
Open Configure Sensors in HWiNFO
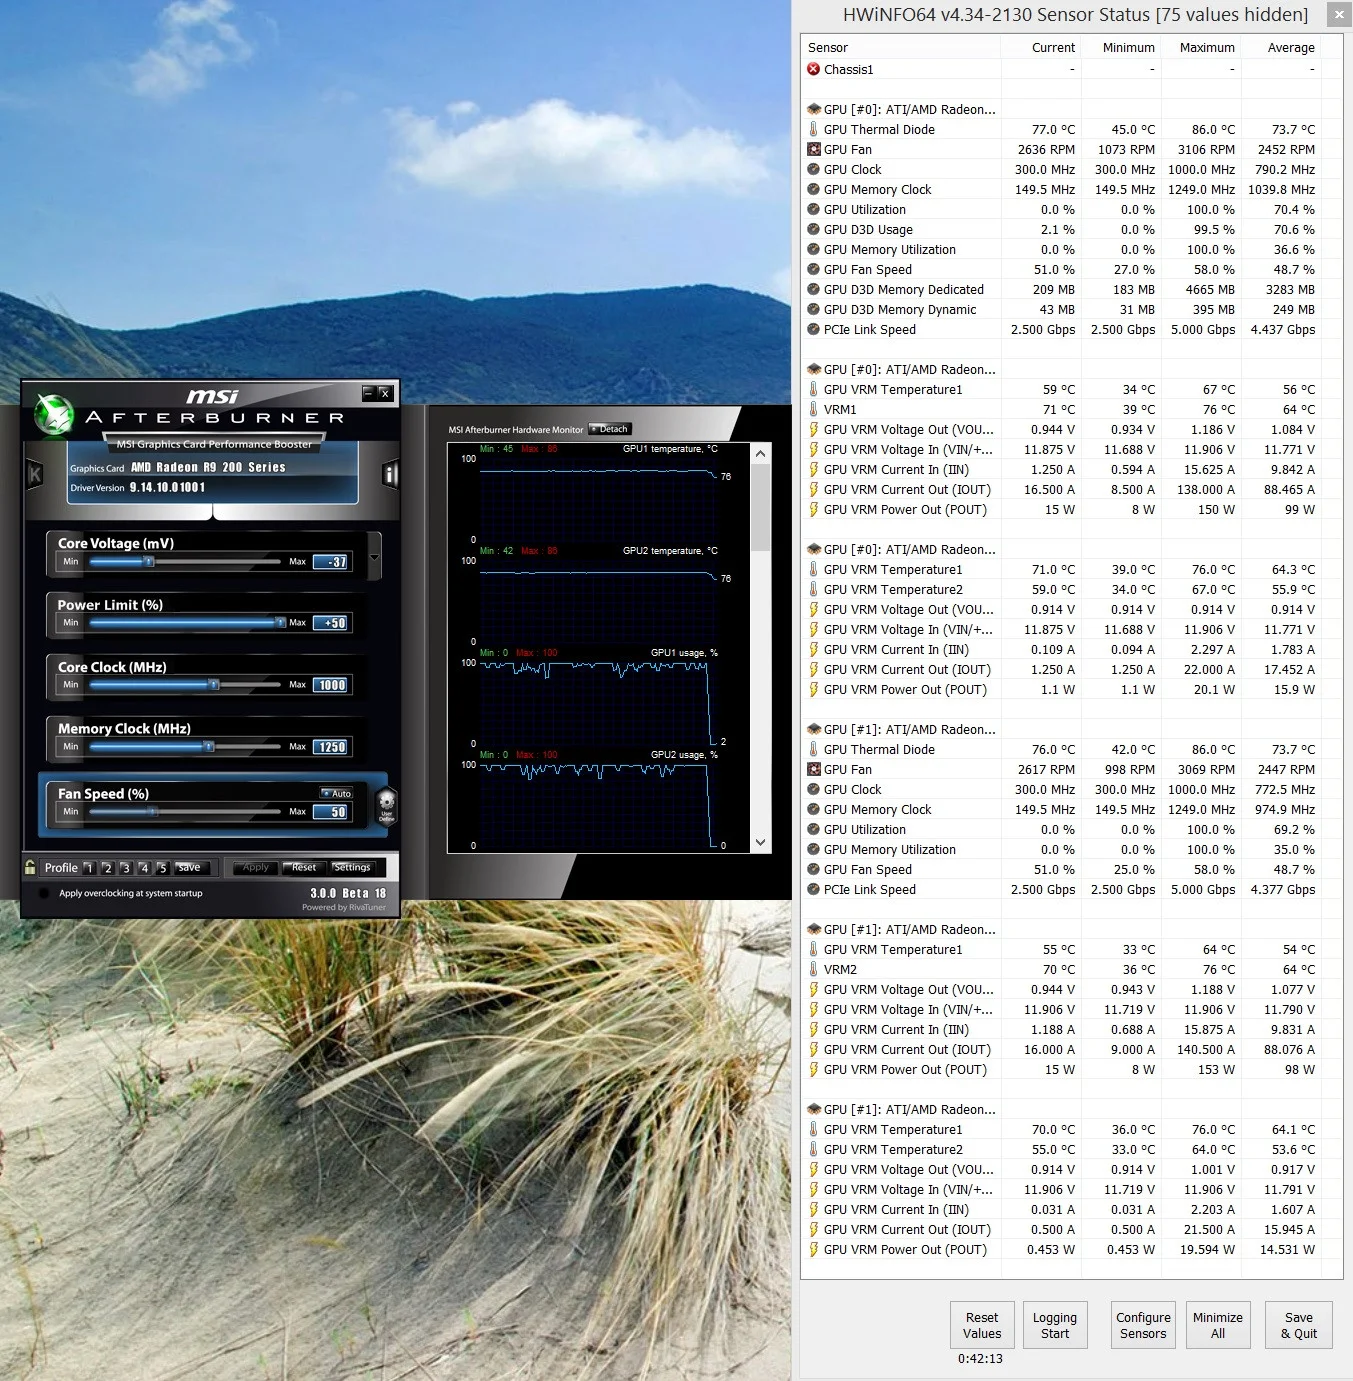[1143, 1325]
